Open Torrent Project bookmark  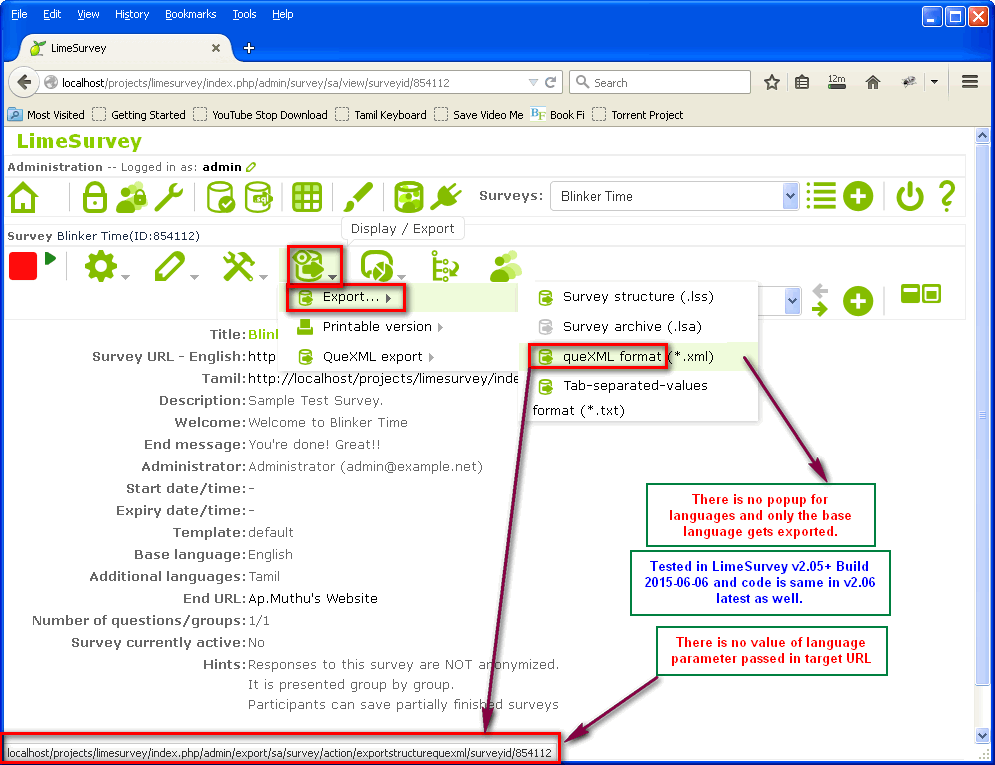(x=638, y=115)
